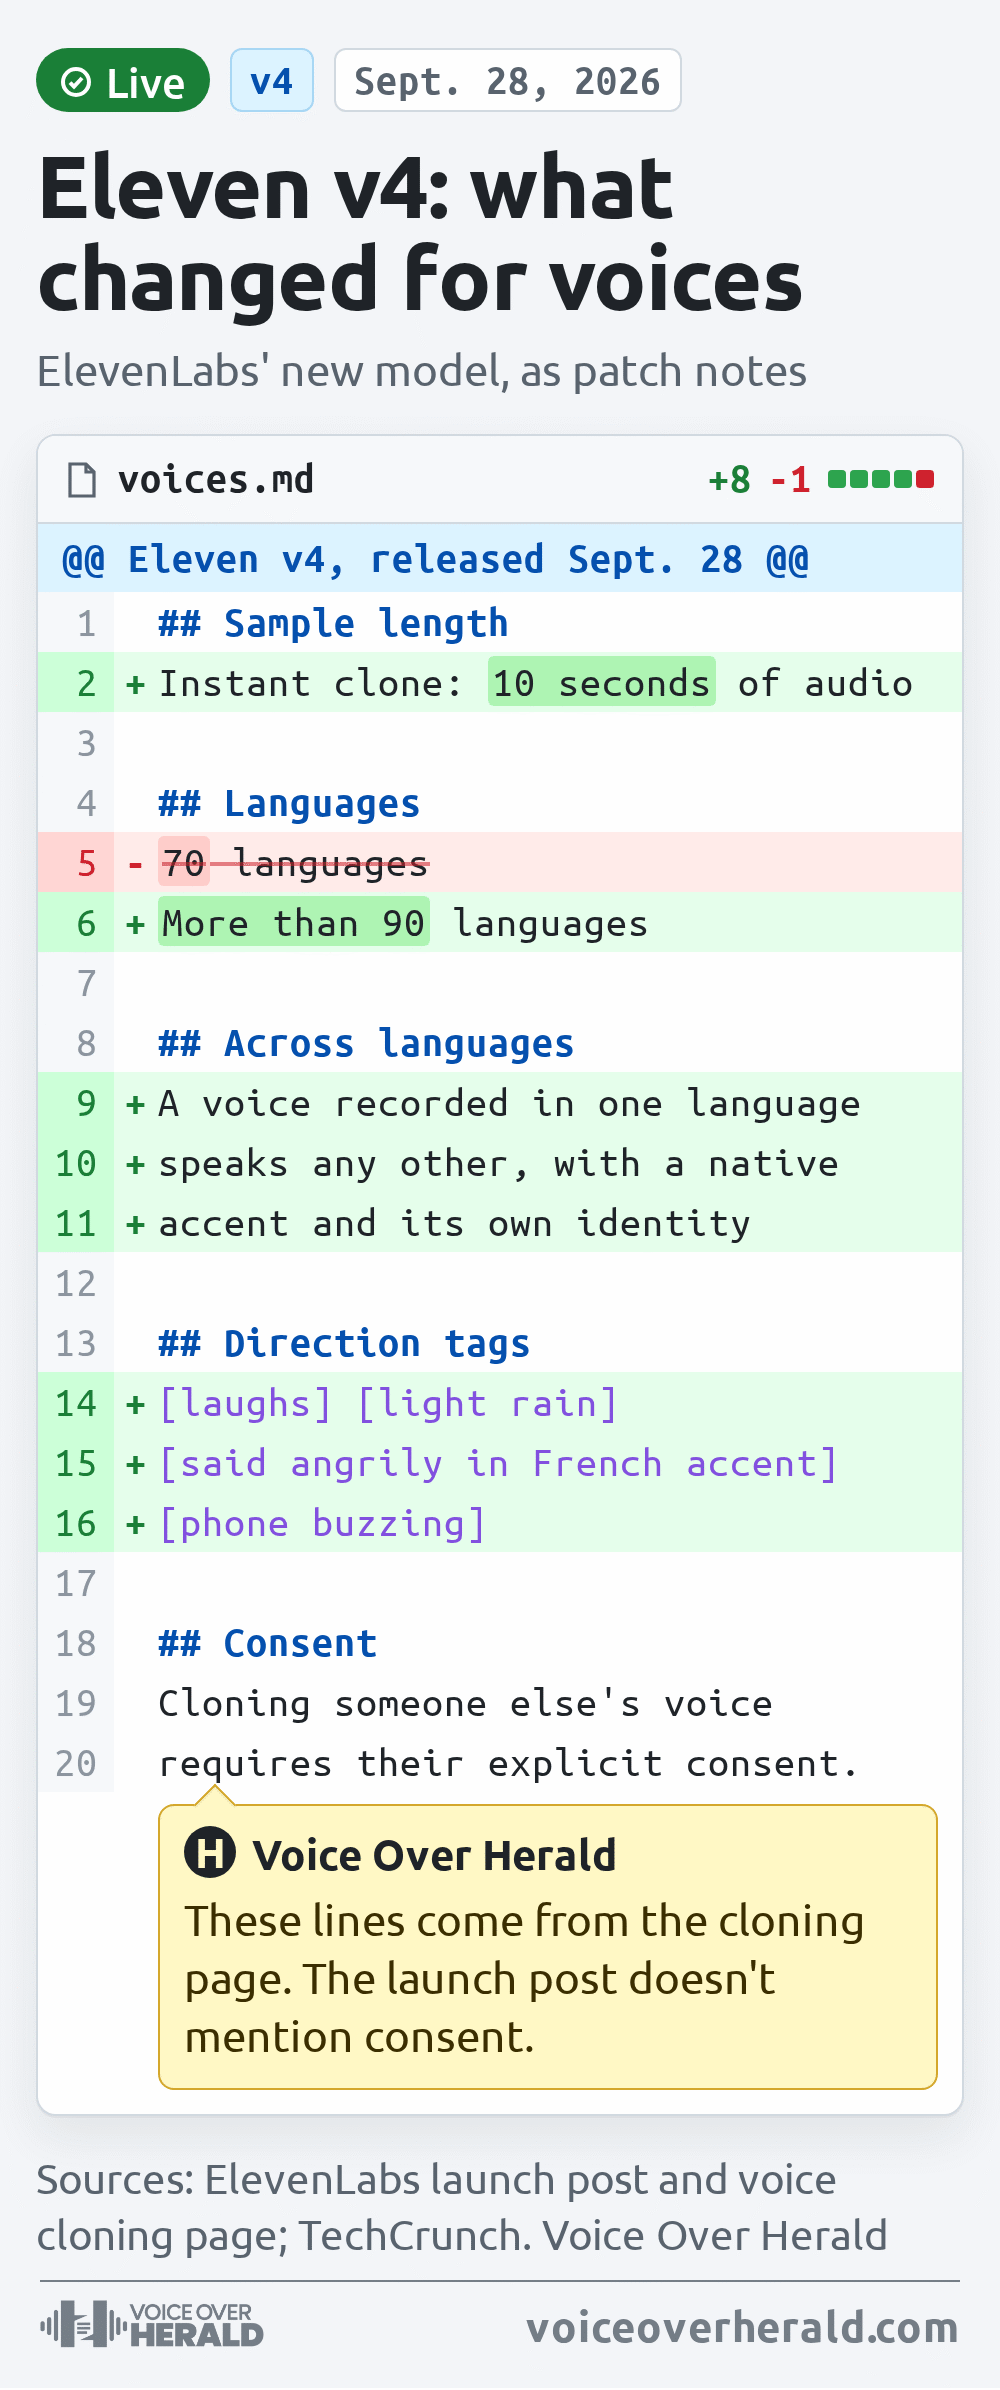
Task: Click the '## Across languages' heading
Action: (x=366, y=1043)
